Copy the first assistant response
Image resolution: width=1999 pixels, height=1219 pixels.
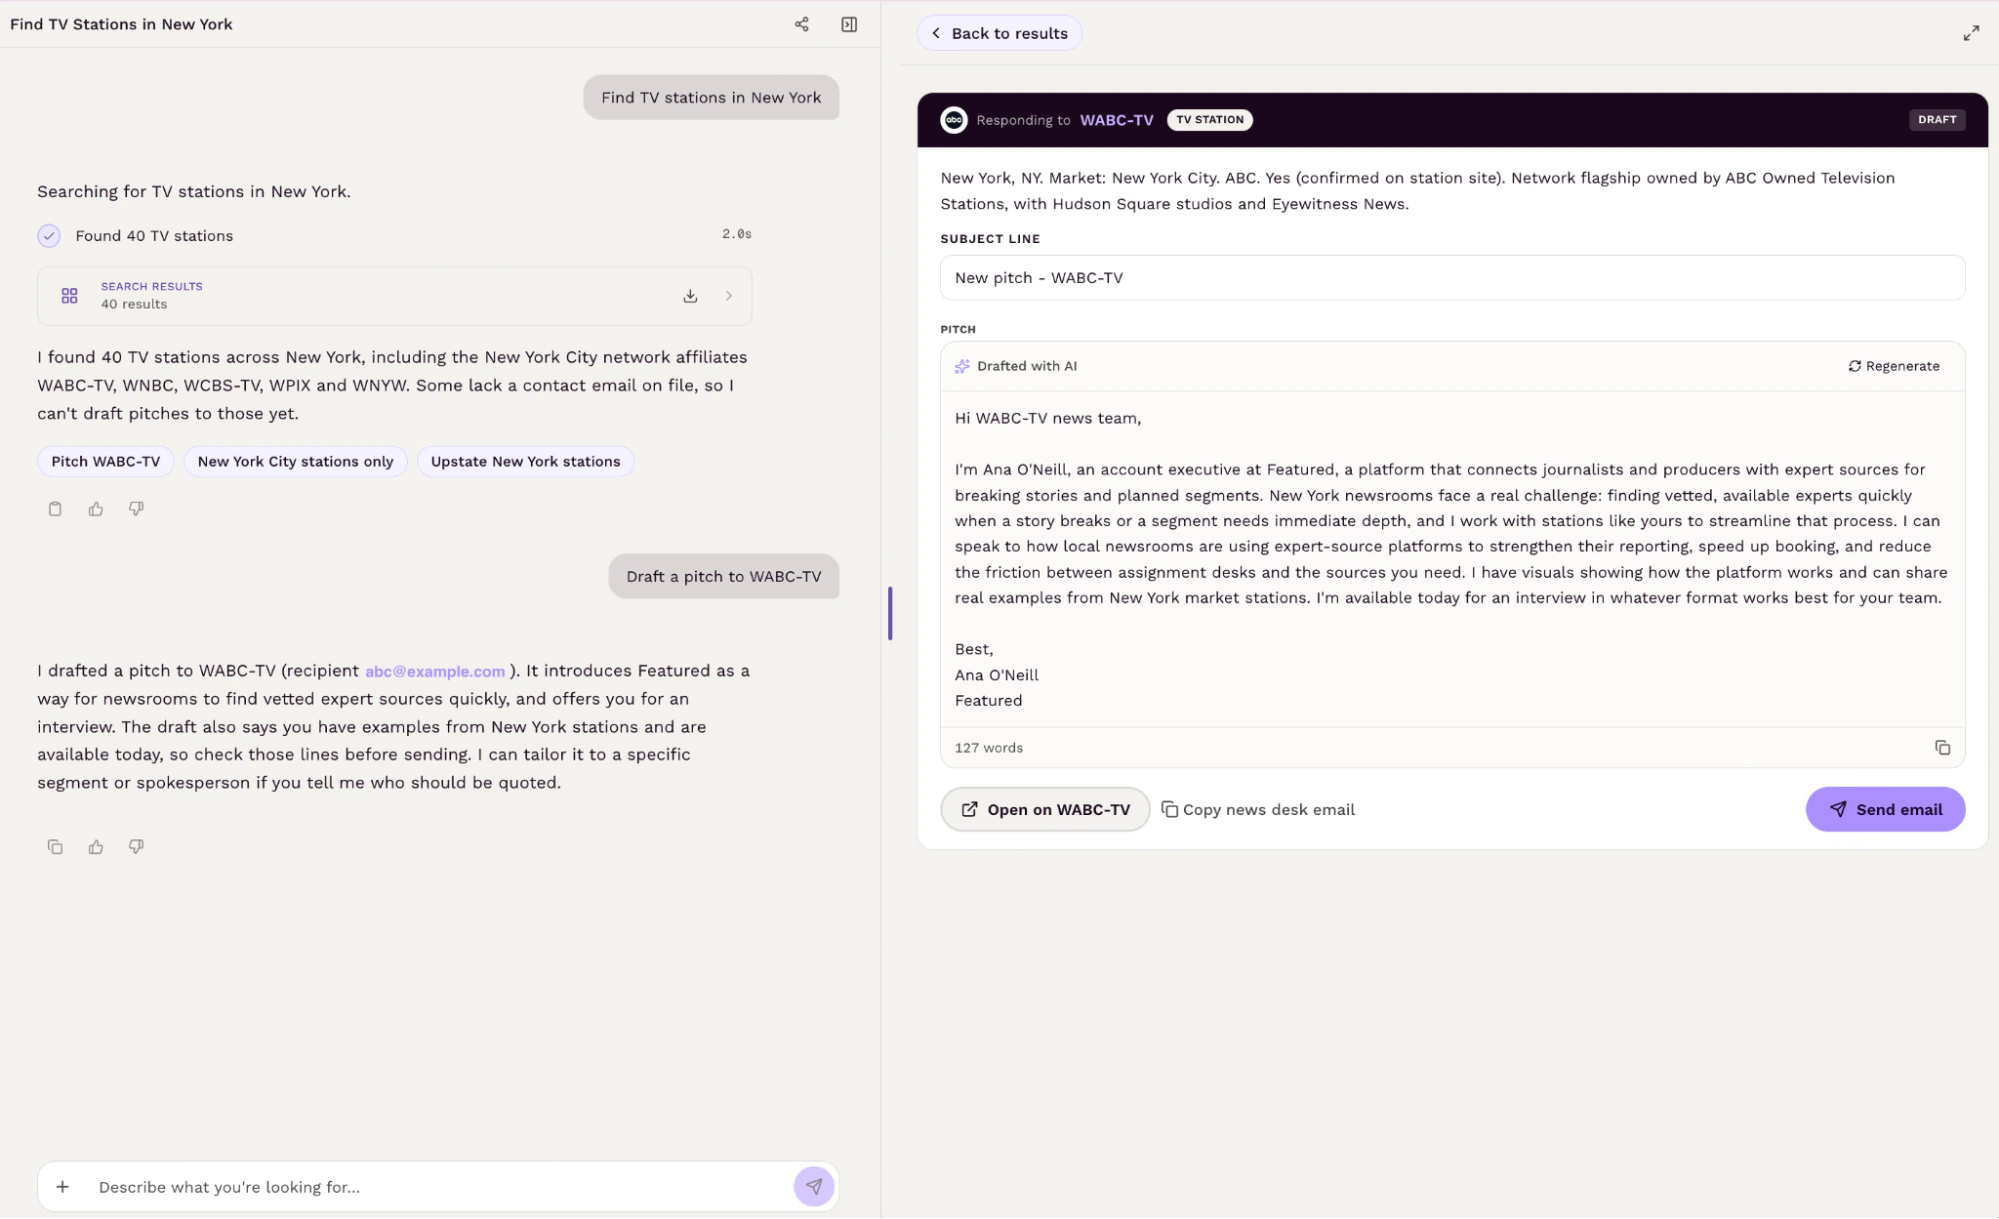55,509
